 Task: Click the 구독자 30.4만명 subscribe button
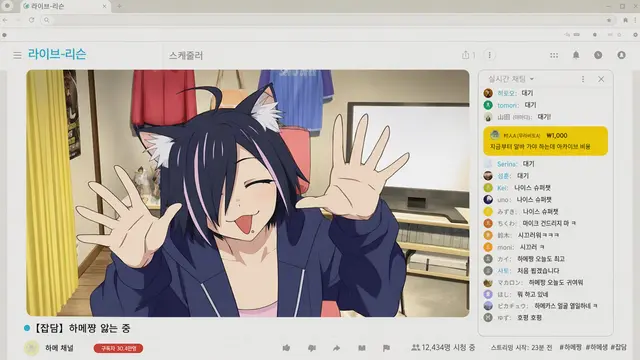(x=118, y=348)
